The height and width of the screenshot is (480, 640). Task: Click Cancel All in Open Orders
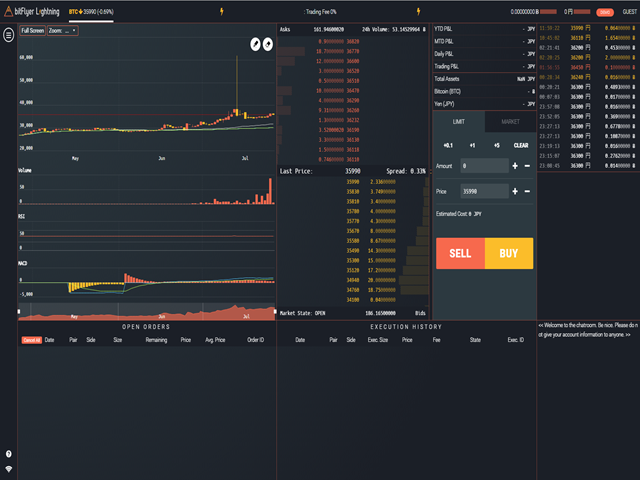pos(30,340)
